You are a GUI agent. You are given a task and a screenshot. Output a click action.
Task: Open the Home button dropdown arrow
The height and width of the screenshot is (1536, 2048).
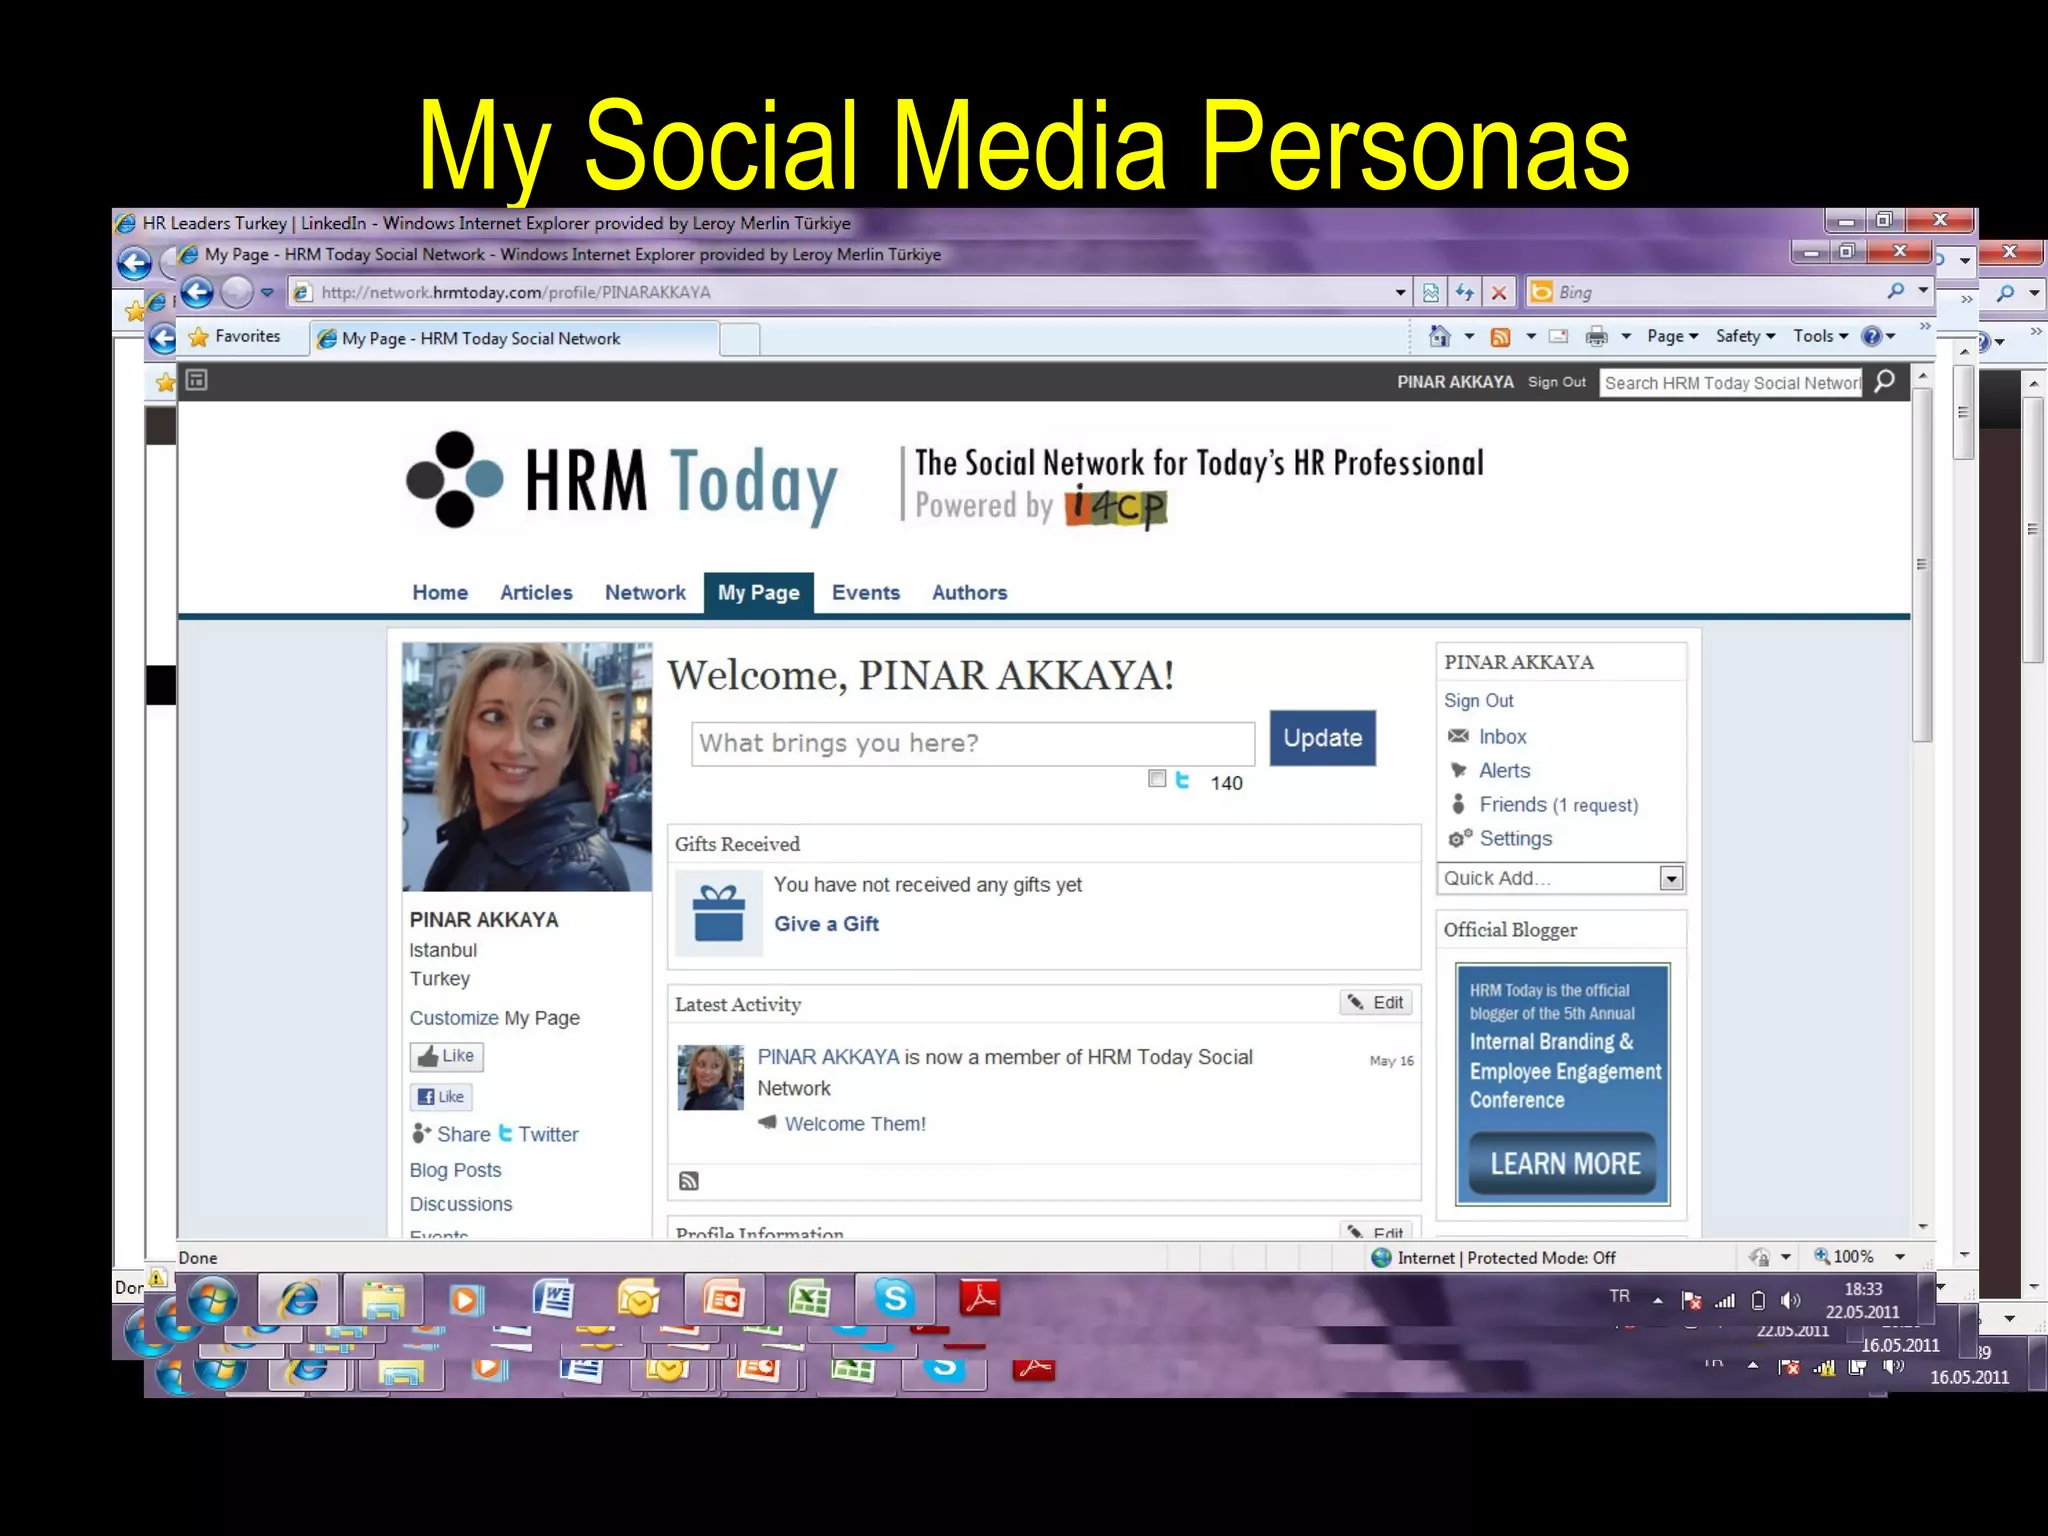(x=1469, y=336)
